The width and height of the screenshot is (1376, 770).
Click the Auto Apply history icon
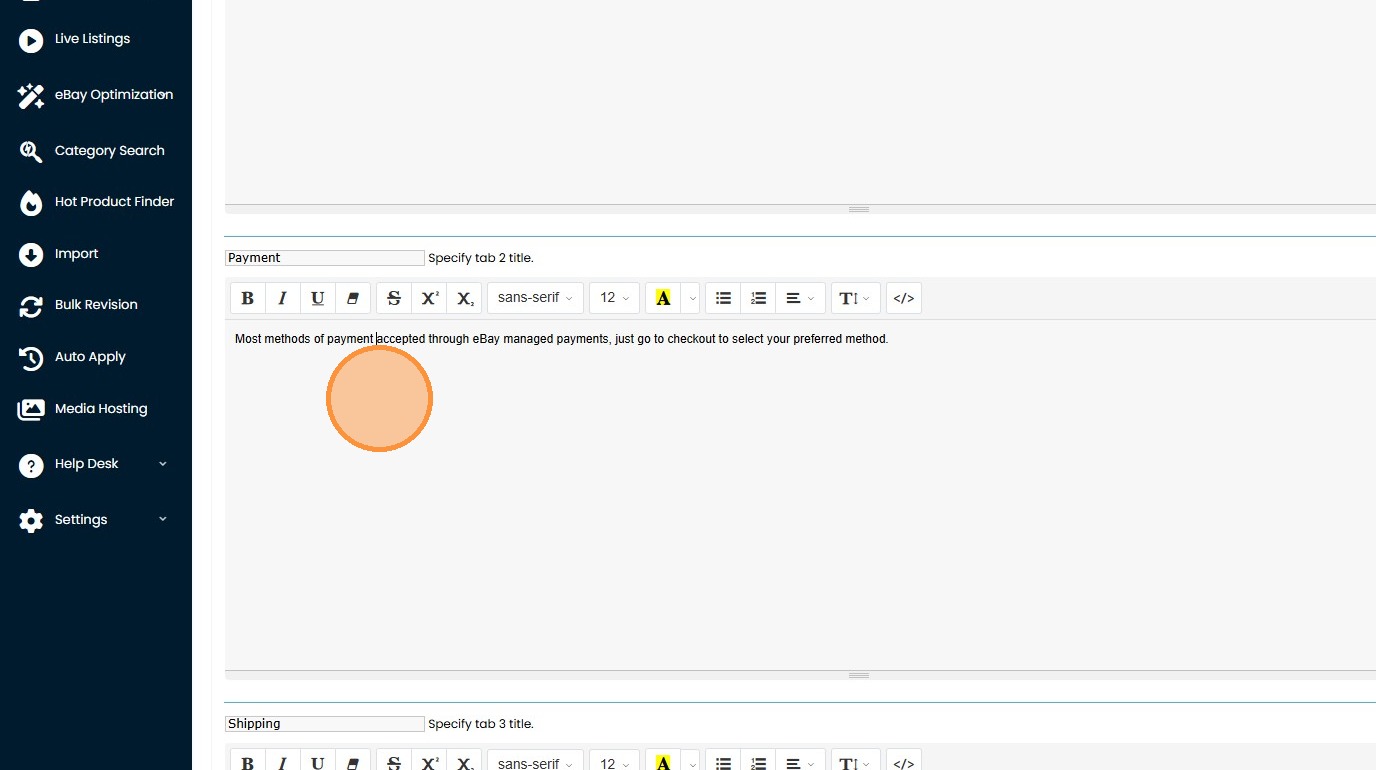point(31,358)
